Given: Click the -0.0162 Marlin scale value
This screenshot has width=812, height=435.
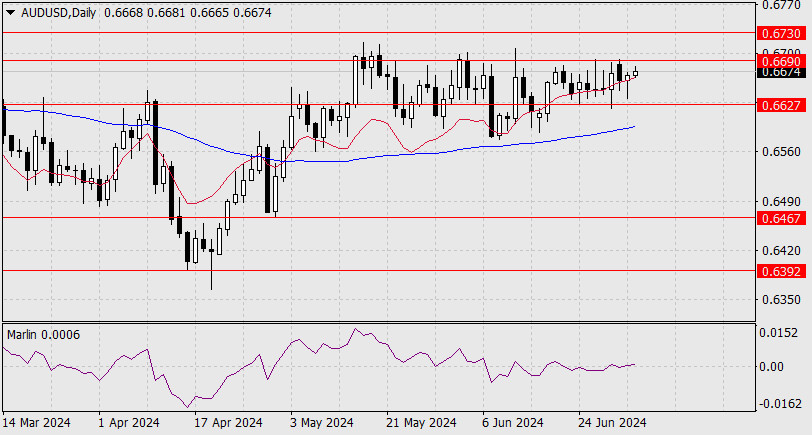Looking at the screenshot, I should pos(779,404).
